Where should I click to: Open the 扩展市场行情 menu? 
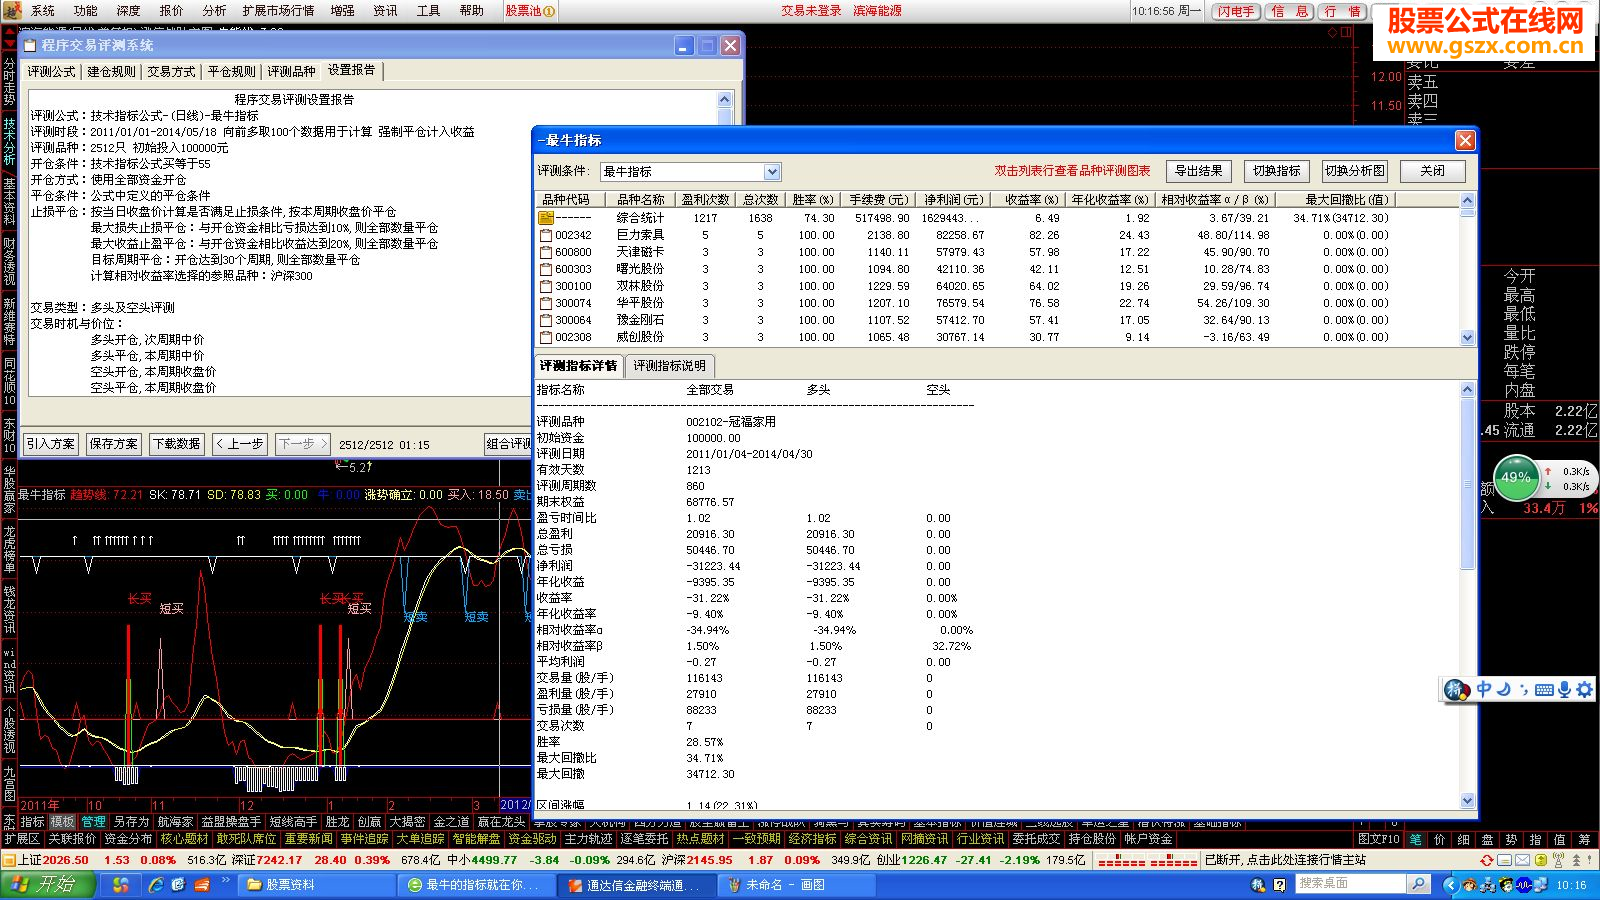pos(278,11)
